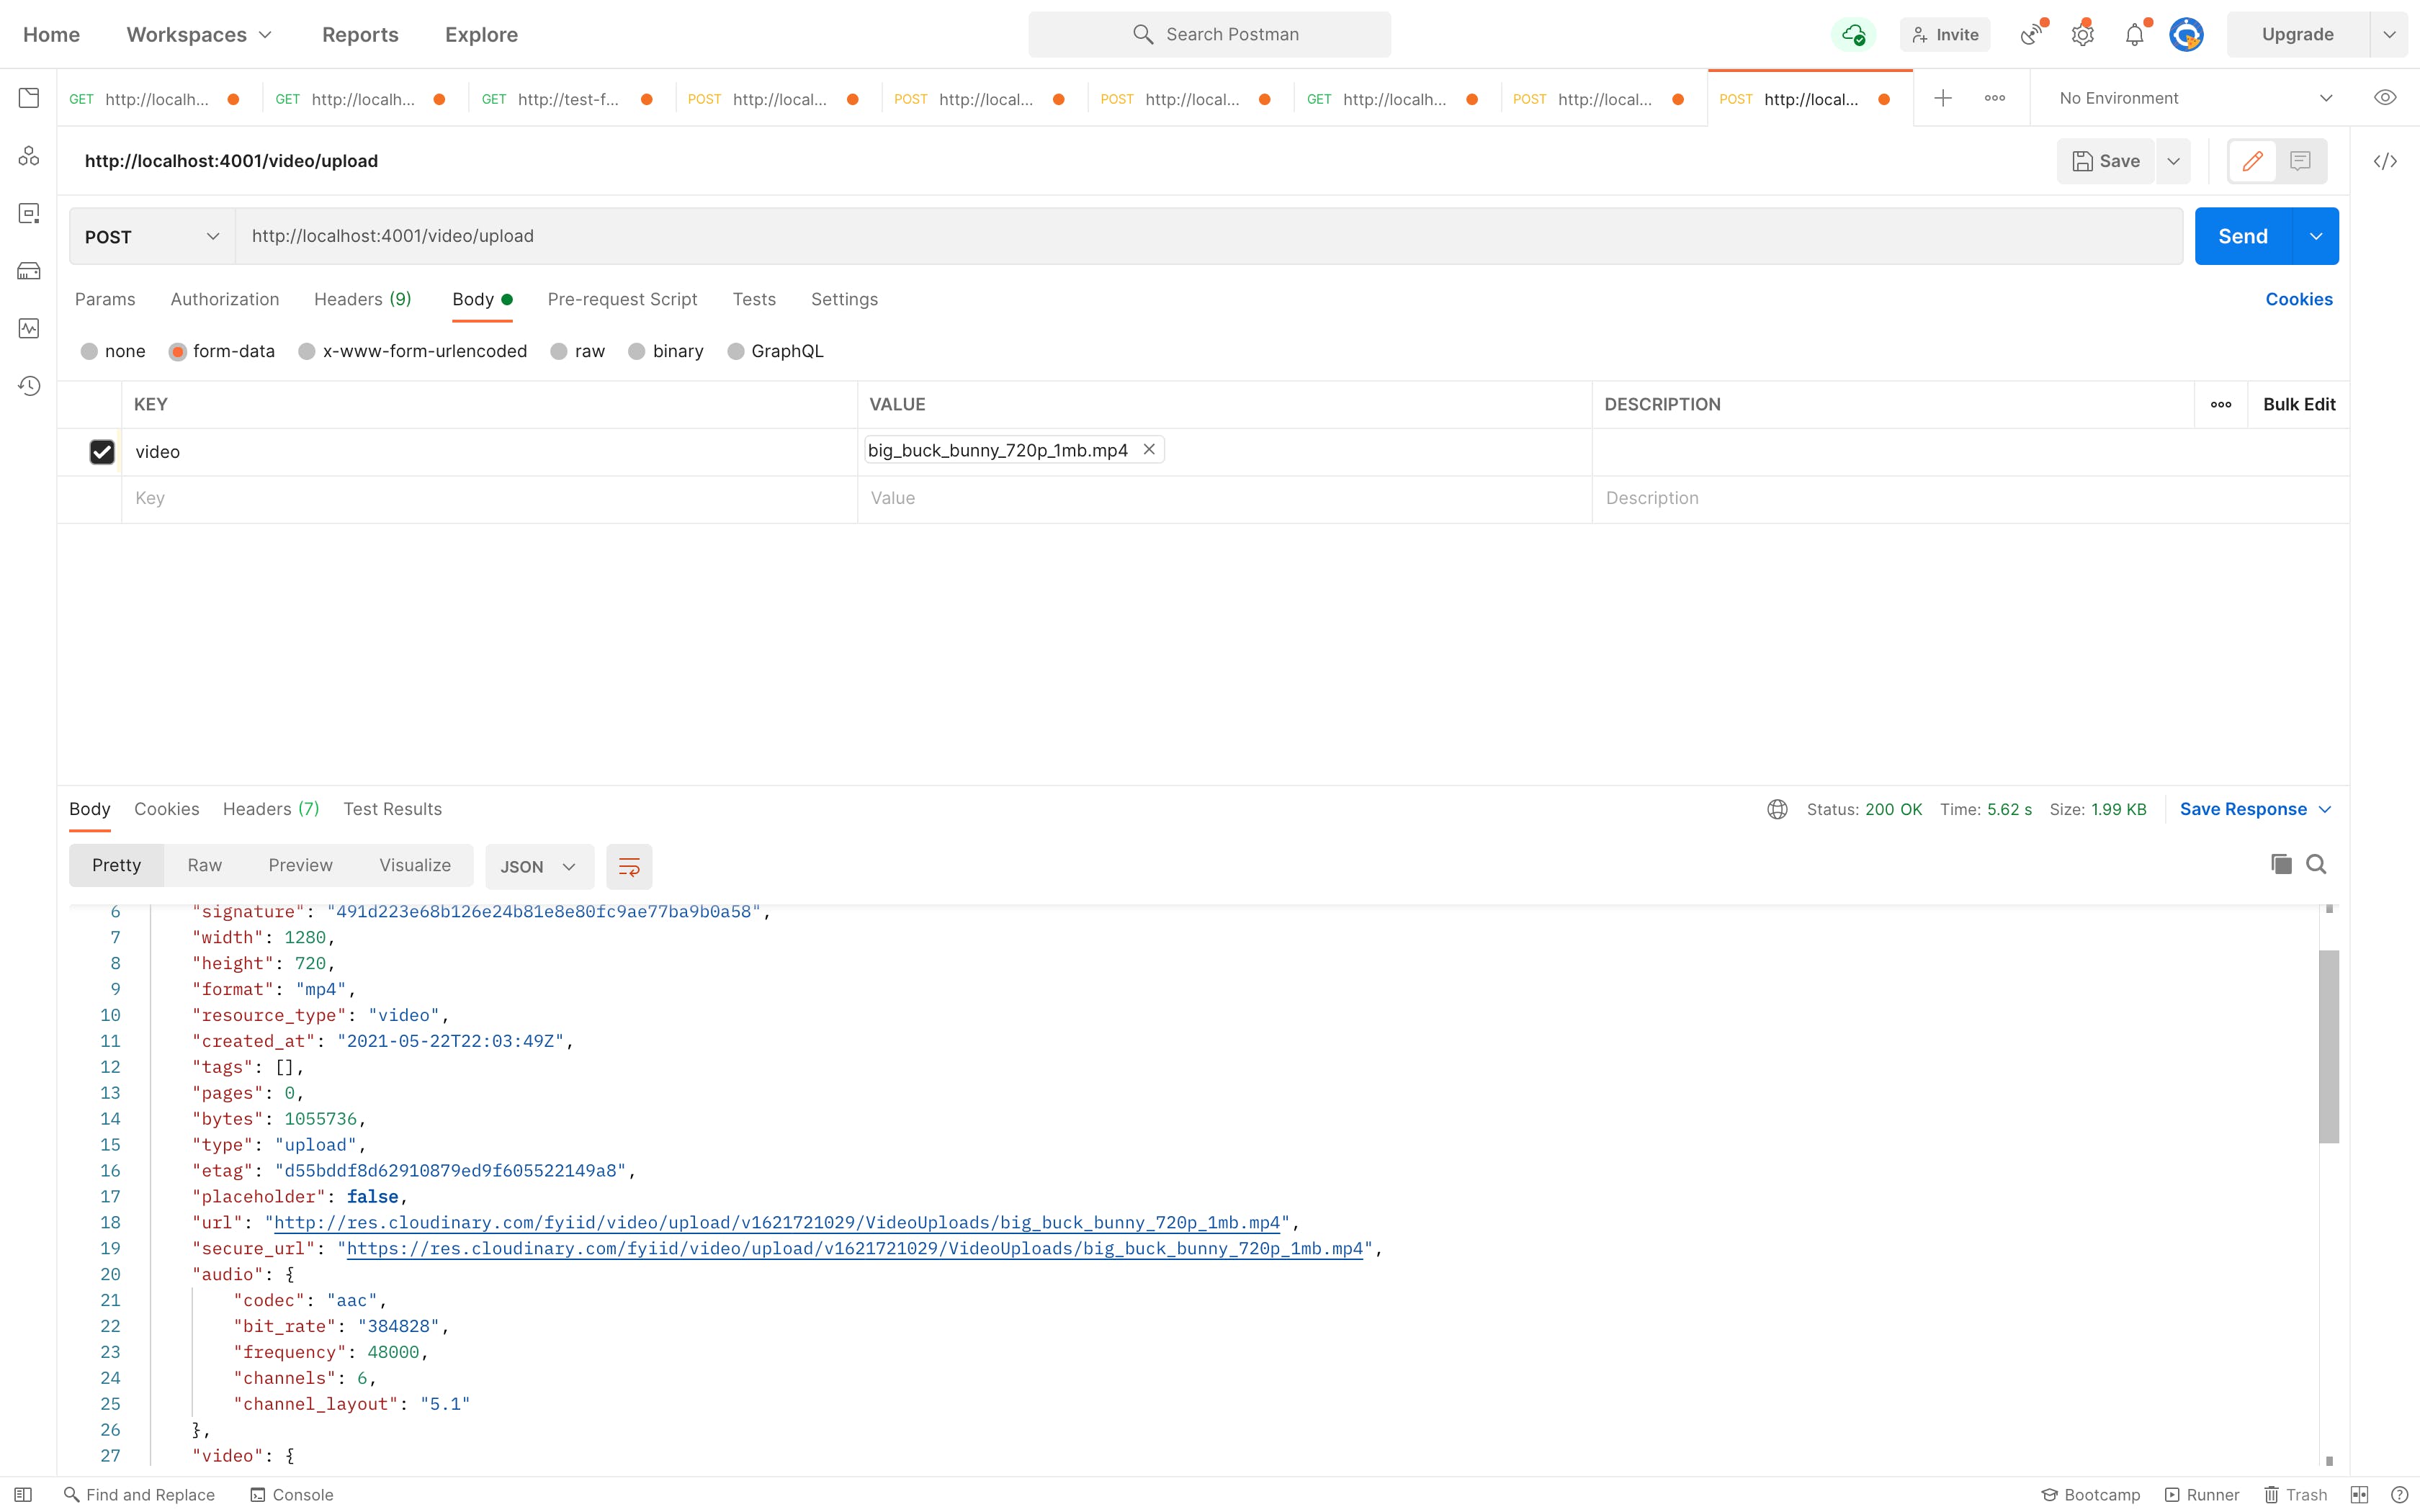Open the form-data columns options menu
Screen dimensions: 2420x1512
pyautogui.click(x=2221, y=404)
